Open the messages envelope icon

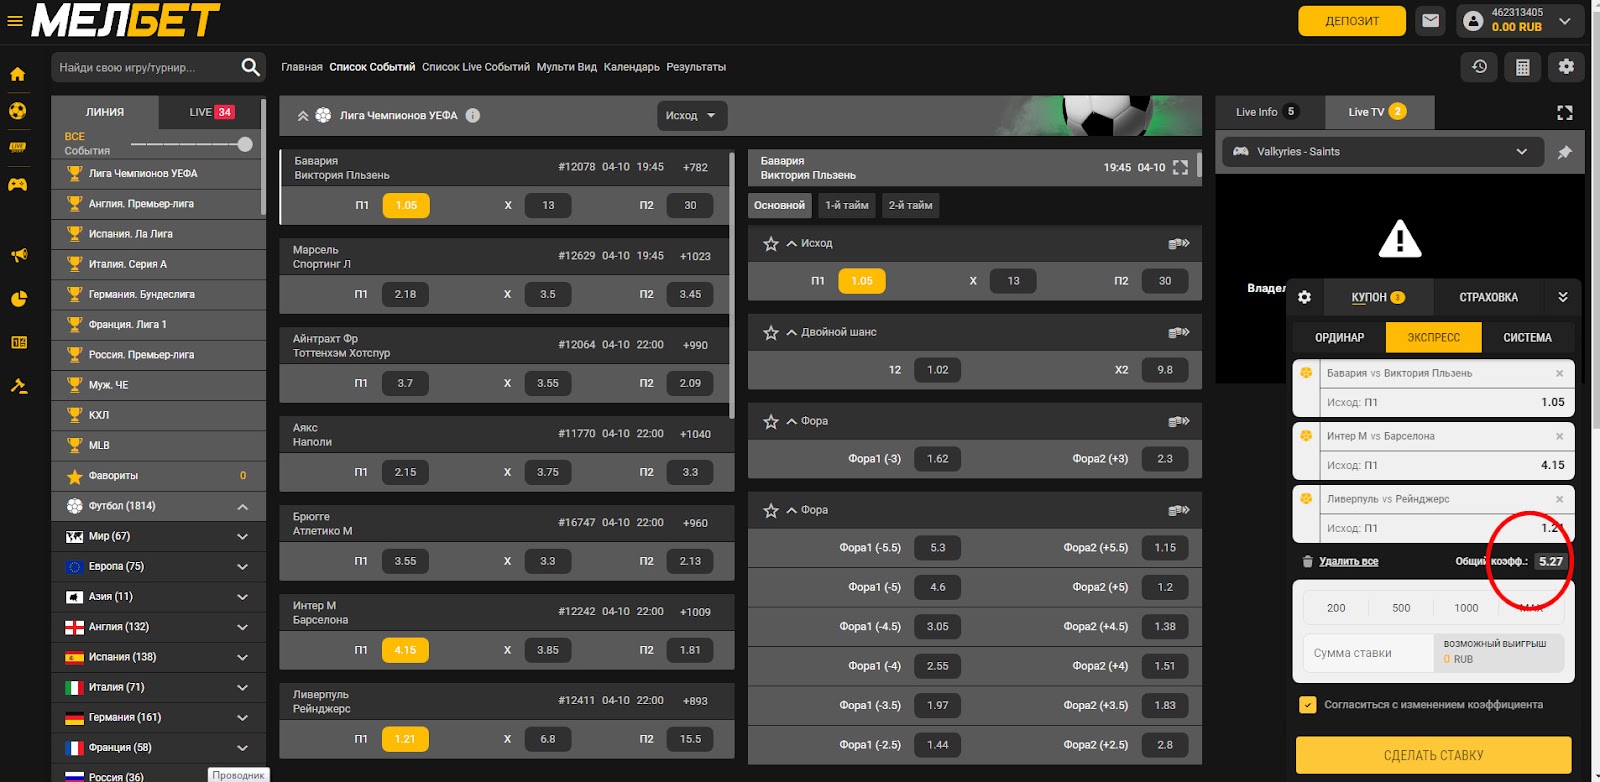[1431, 20]
